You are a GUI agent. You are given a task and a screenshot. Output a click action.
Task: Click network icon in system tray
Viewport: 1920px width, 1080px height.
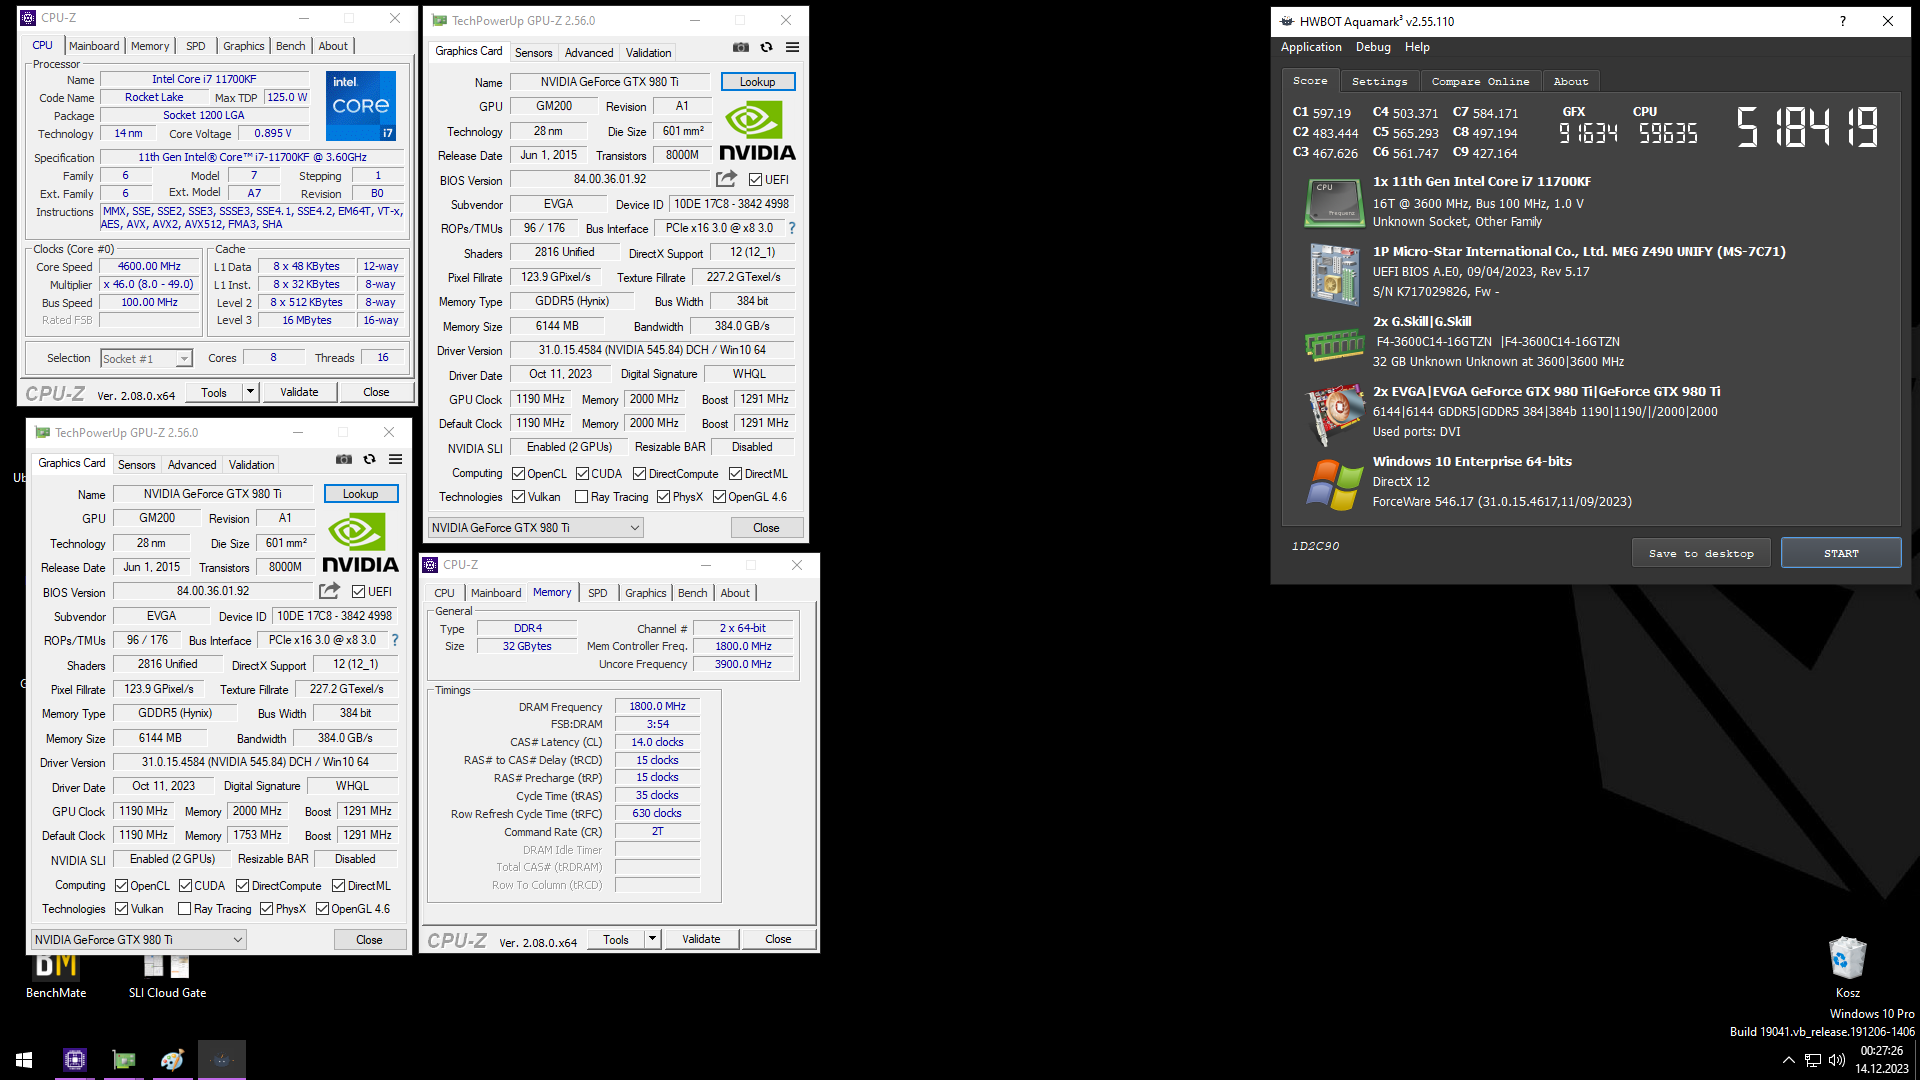point(1812,1060)
